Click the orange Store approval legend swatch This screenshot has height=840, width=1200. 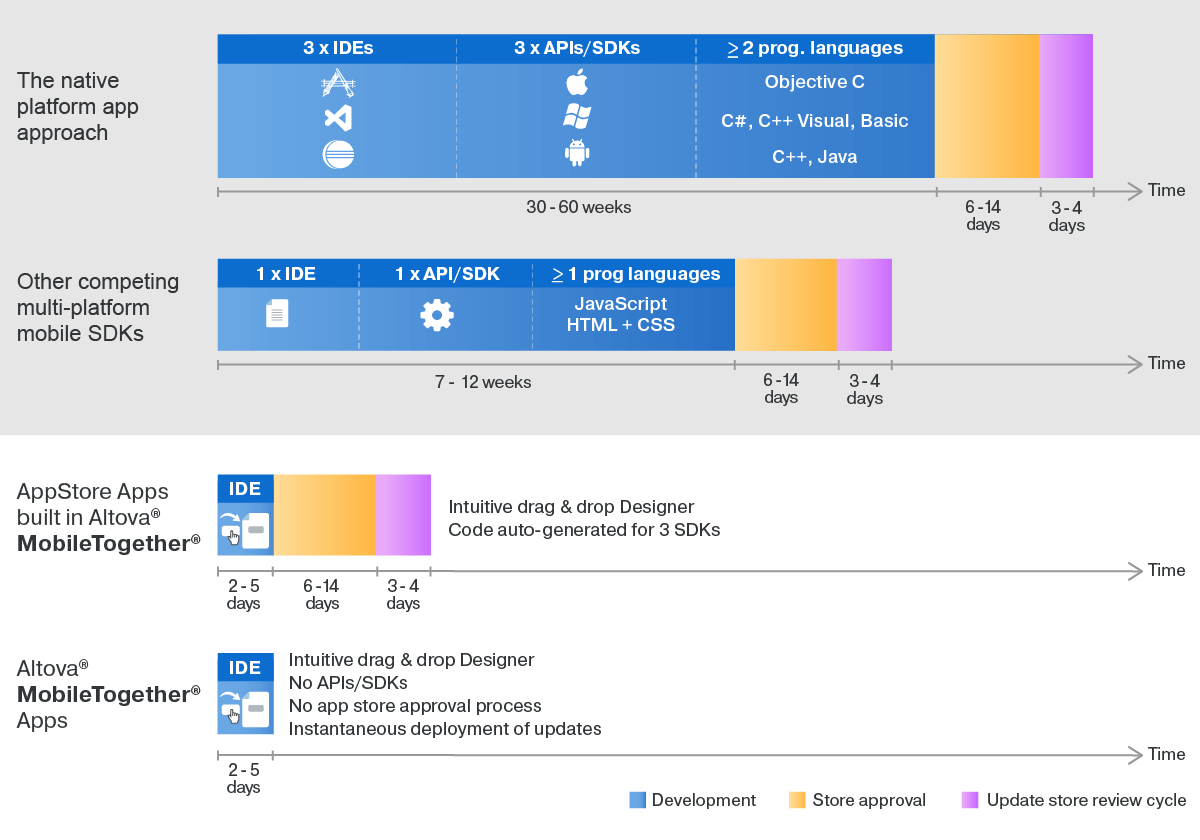tap(797, 800)
